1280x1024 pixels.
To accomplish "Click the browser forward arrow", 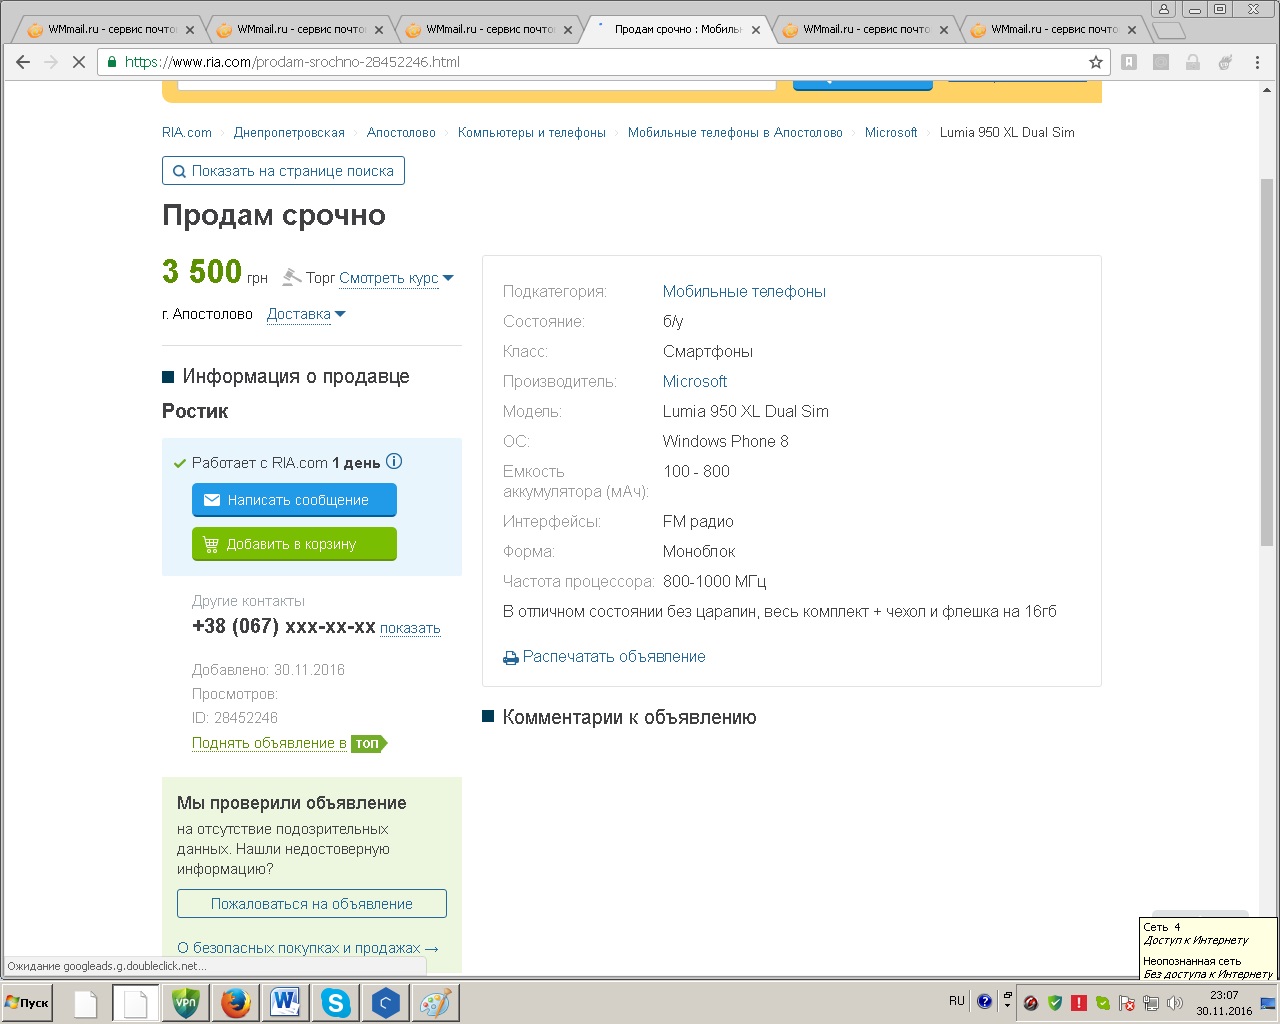I will pyautogui.click(x=51, y=62).
